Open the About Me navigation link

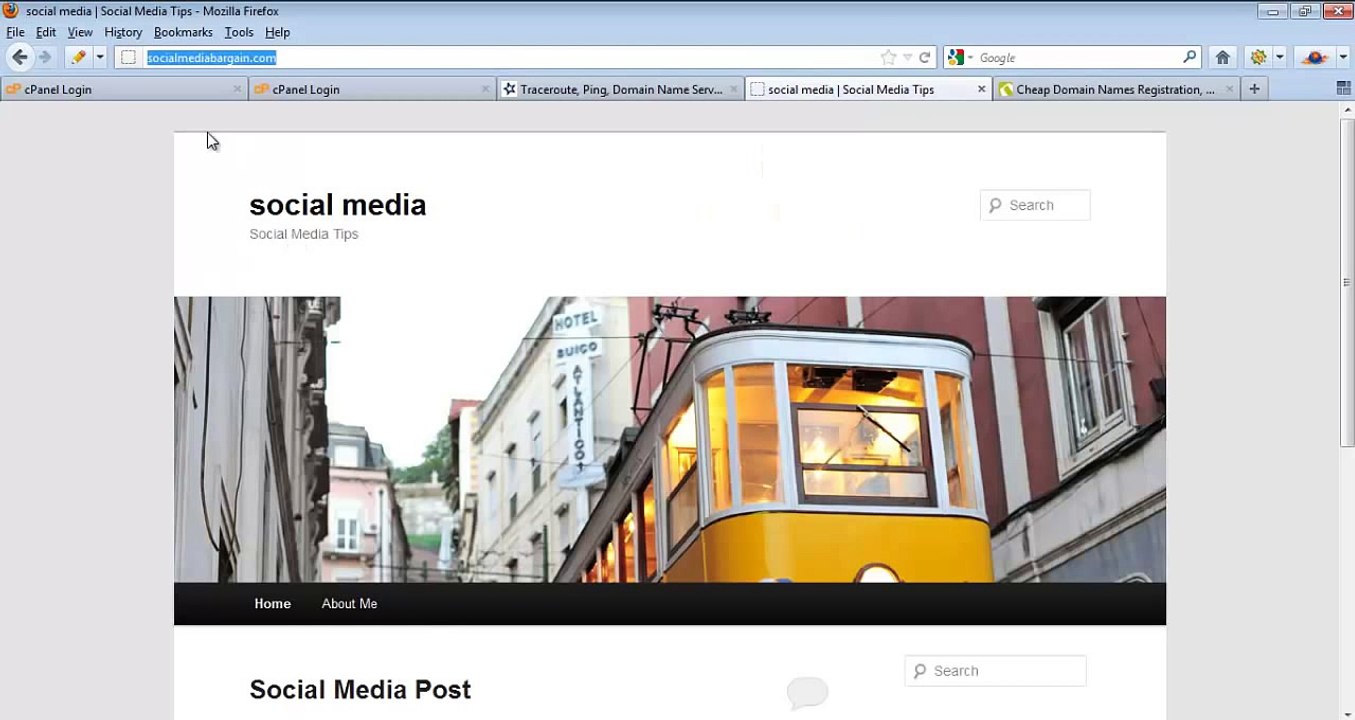[349, 603]
